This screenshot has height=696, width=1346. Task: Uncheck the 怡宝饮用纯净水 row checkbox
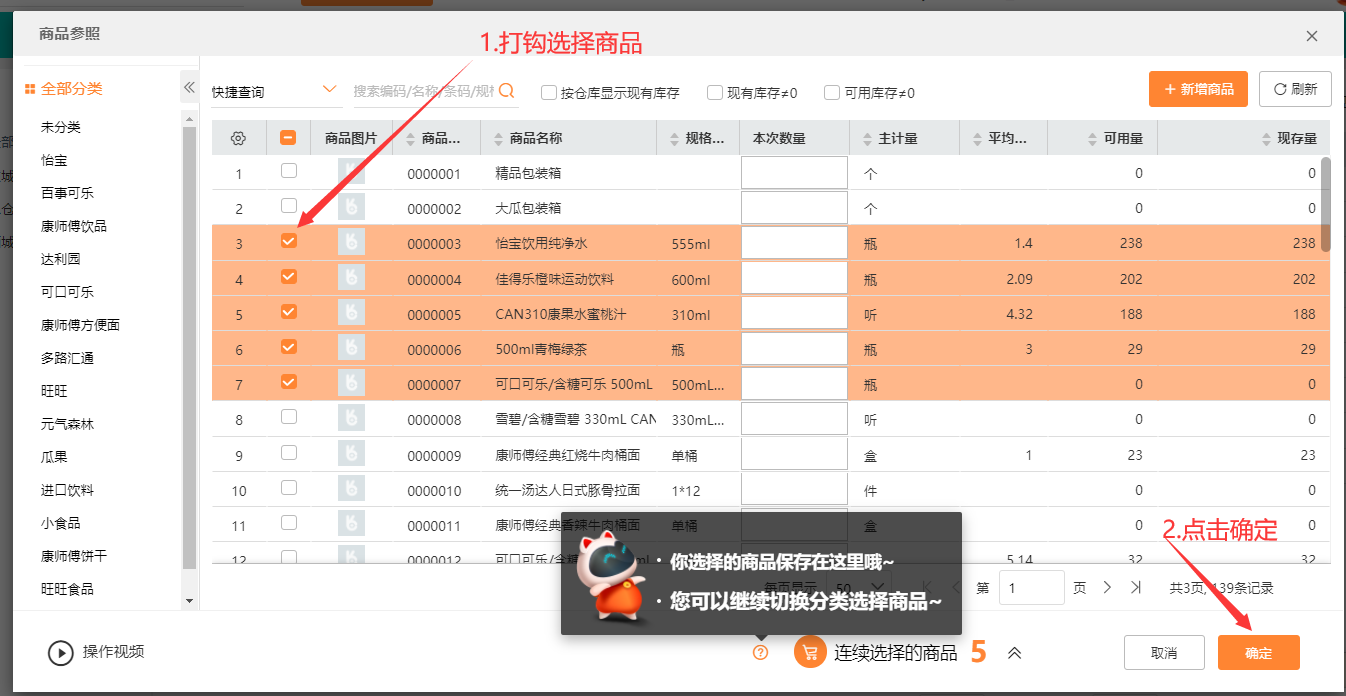[x=289, y=242]
